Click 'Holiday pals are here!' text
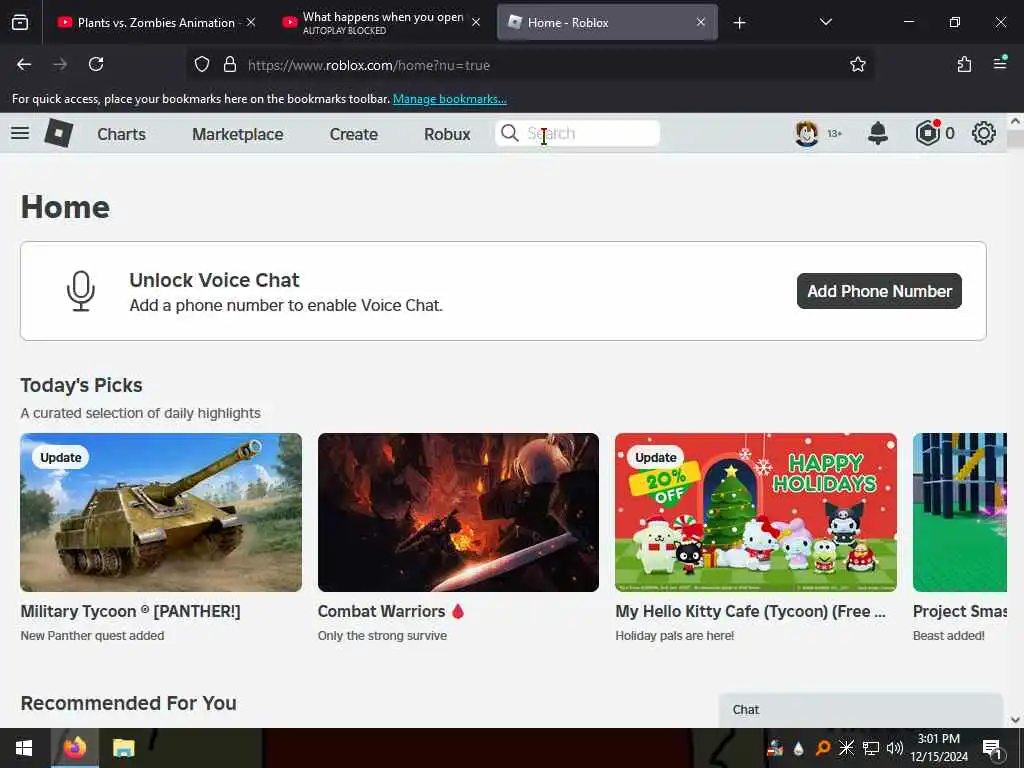 click(675, 635)
